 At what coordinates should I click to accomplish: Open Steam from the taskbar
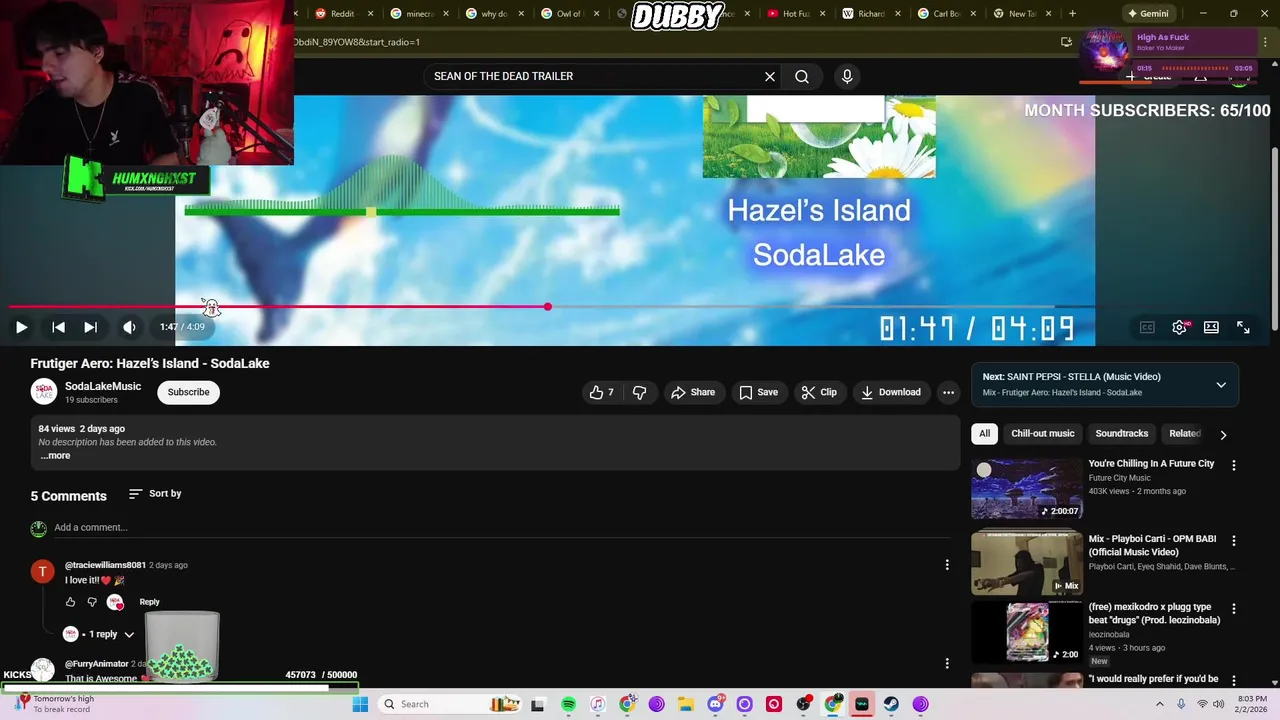point(891,704)
